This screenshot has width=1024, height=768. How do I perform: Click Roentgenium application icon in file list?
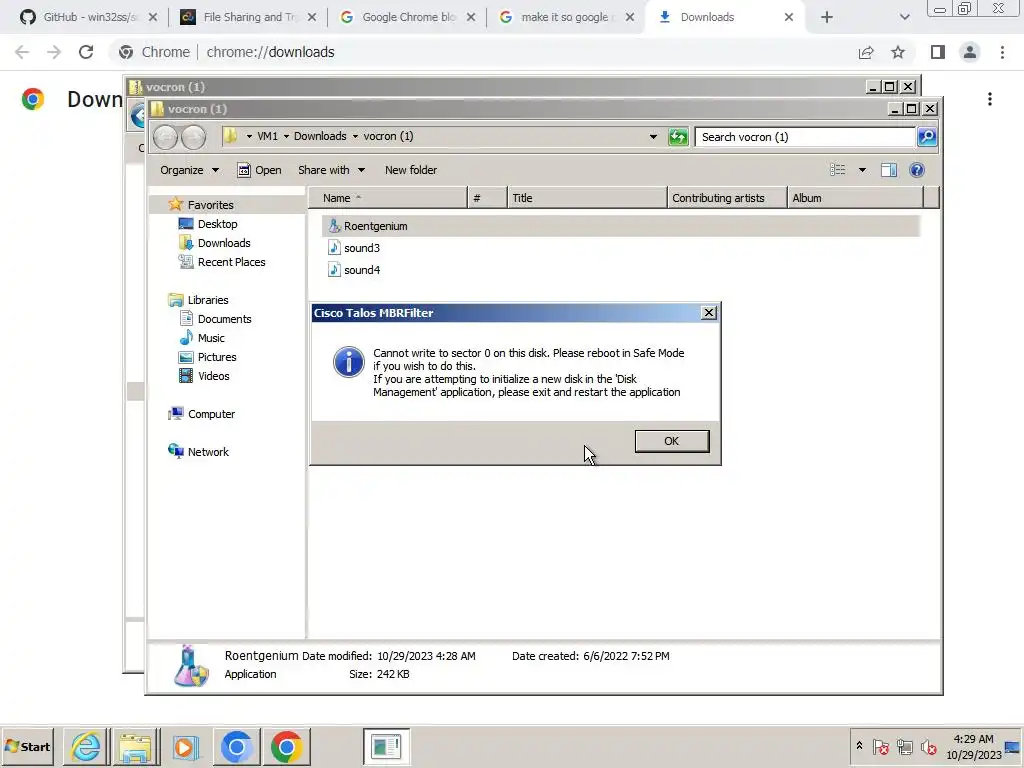pos(334,226)
